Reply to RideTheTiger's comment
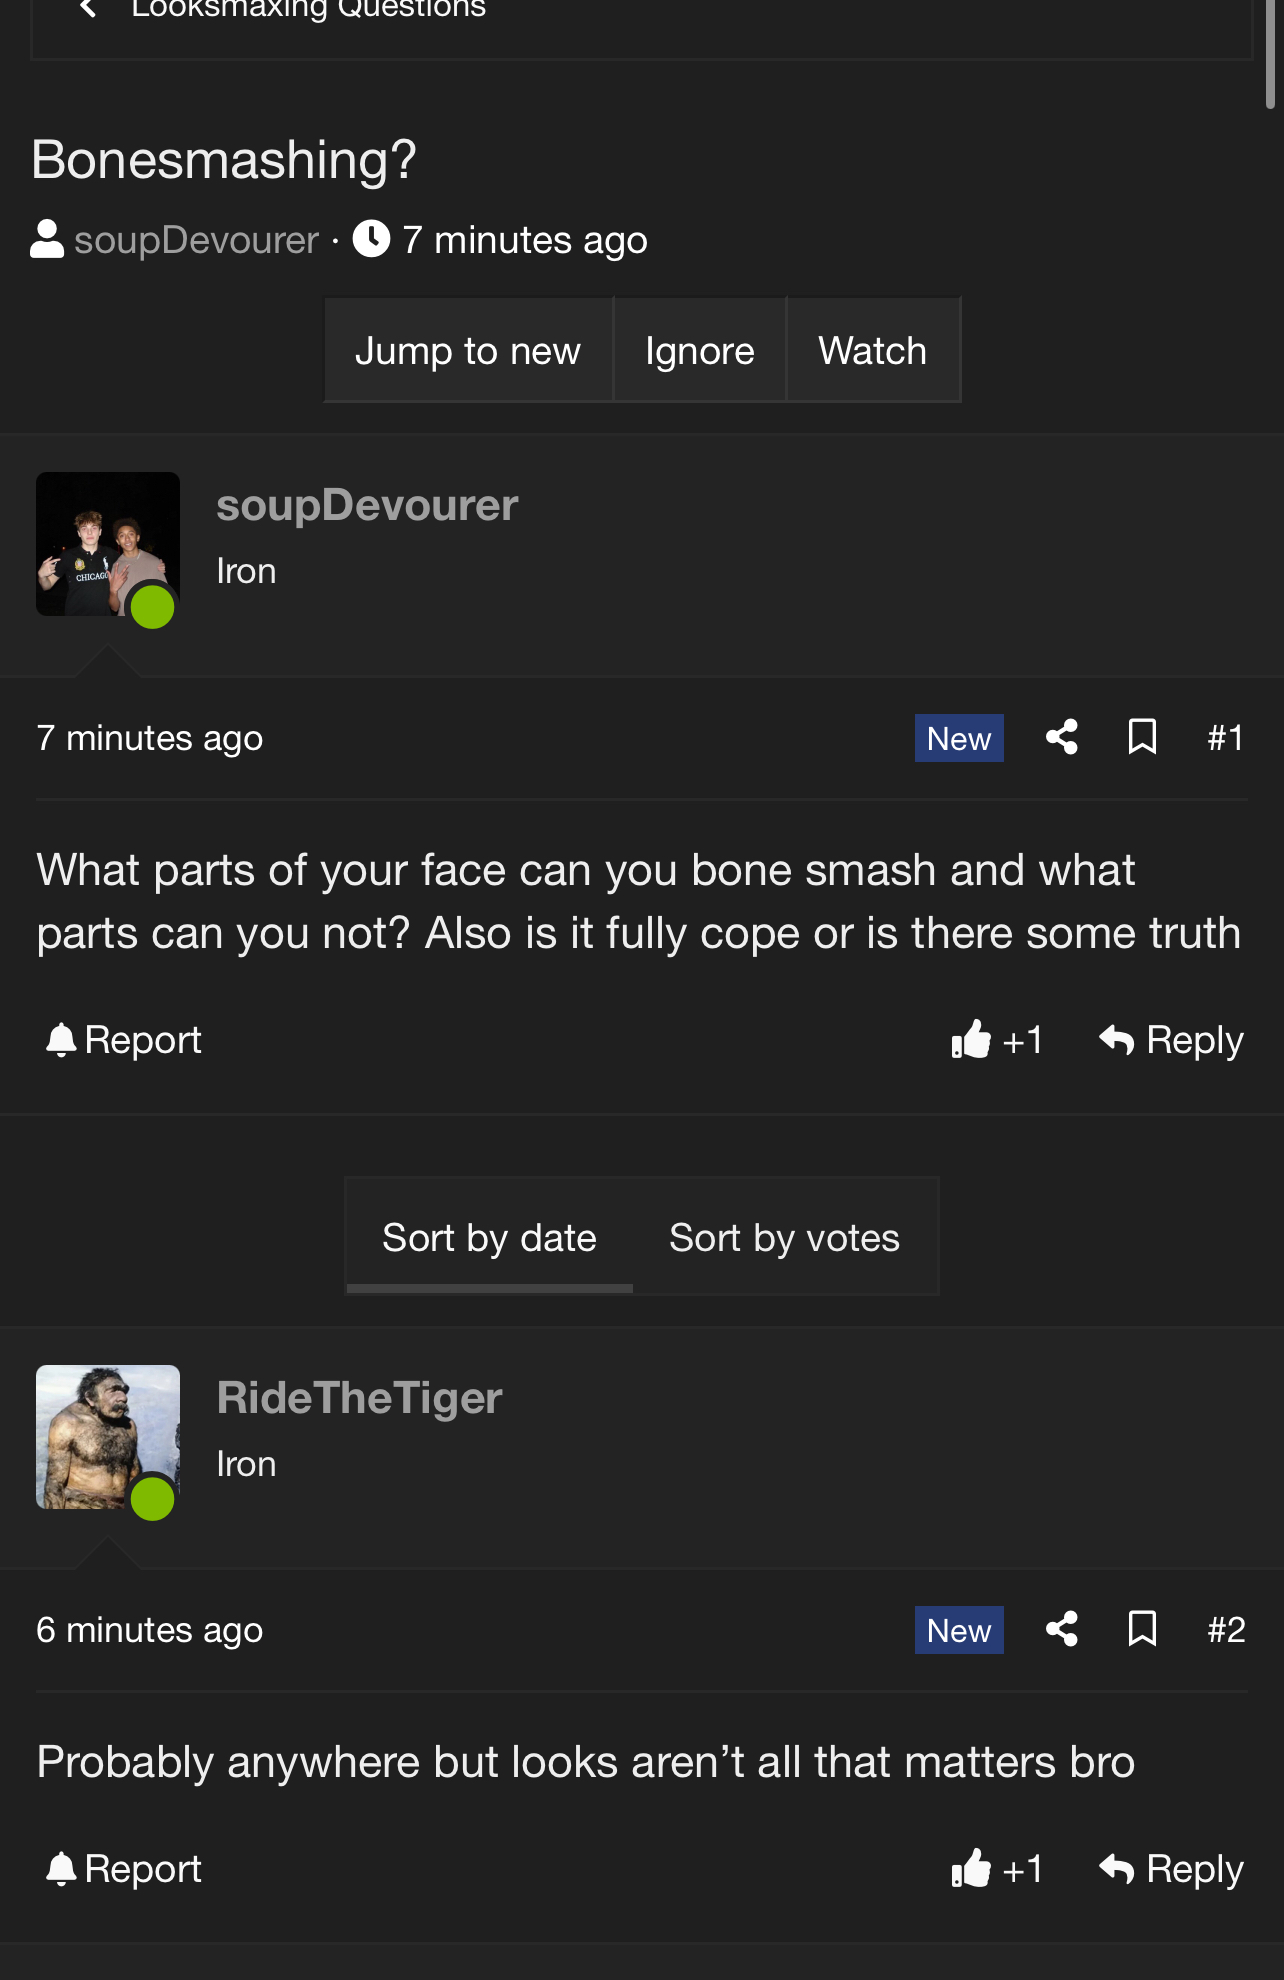1284x1980 pixels. coord(1171,1869)
